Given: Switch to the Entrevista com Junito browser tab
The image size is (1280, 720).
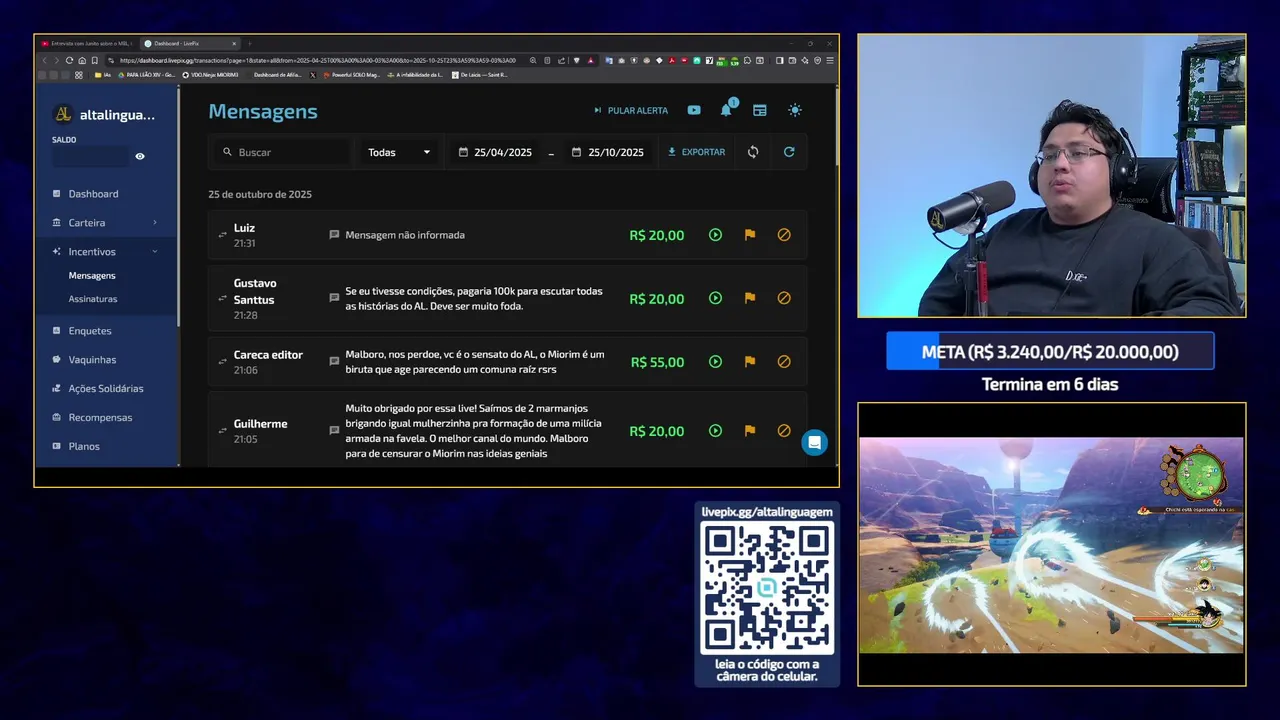Looking at the screenshot, I should pos(86,44).
